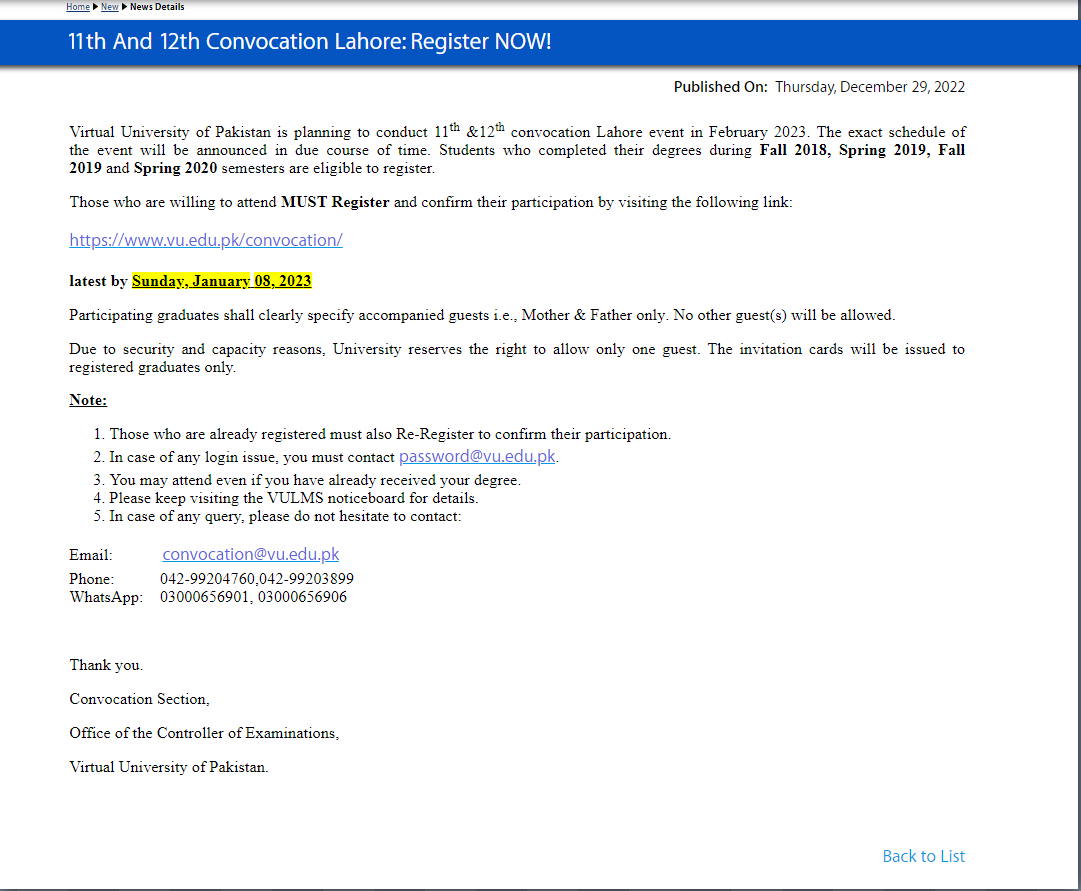Select note 1 about Re-Register to confirm participation
1081x891 pixels.
[x=390, y=434]
